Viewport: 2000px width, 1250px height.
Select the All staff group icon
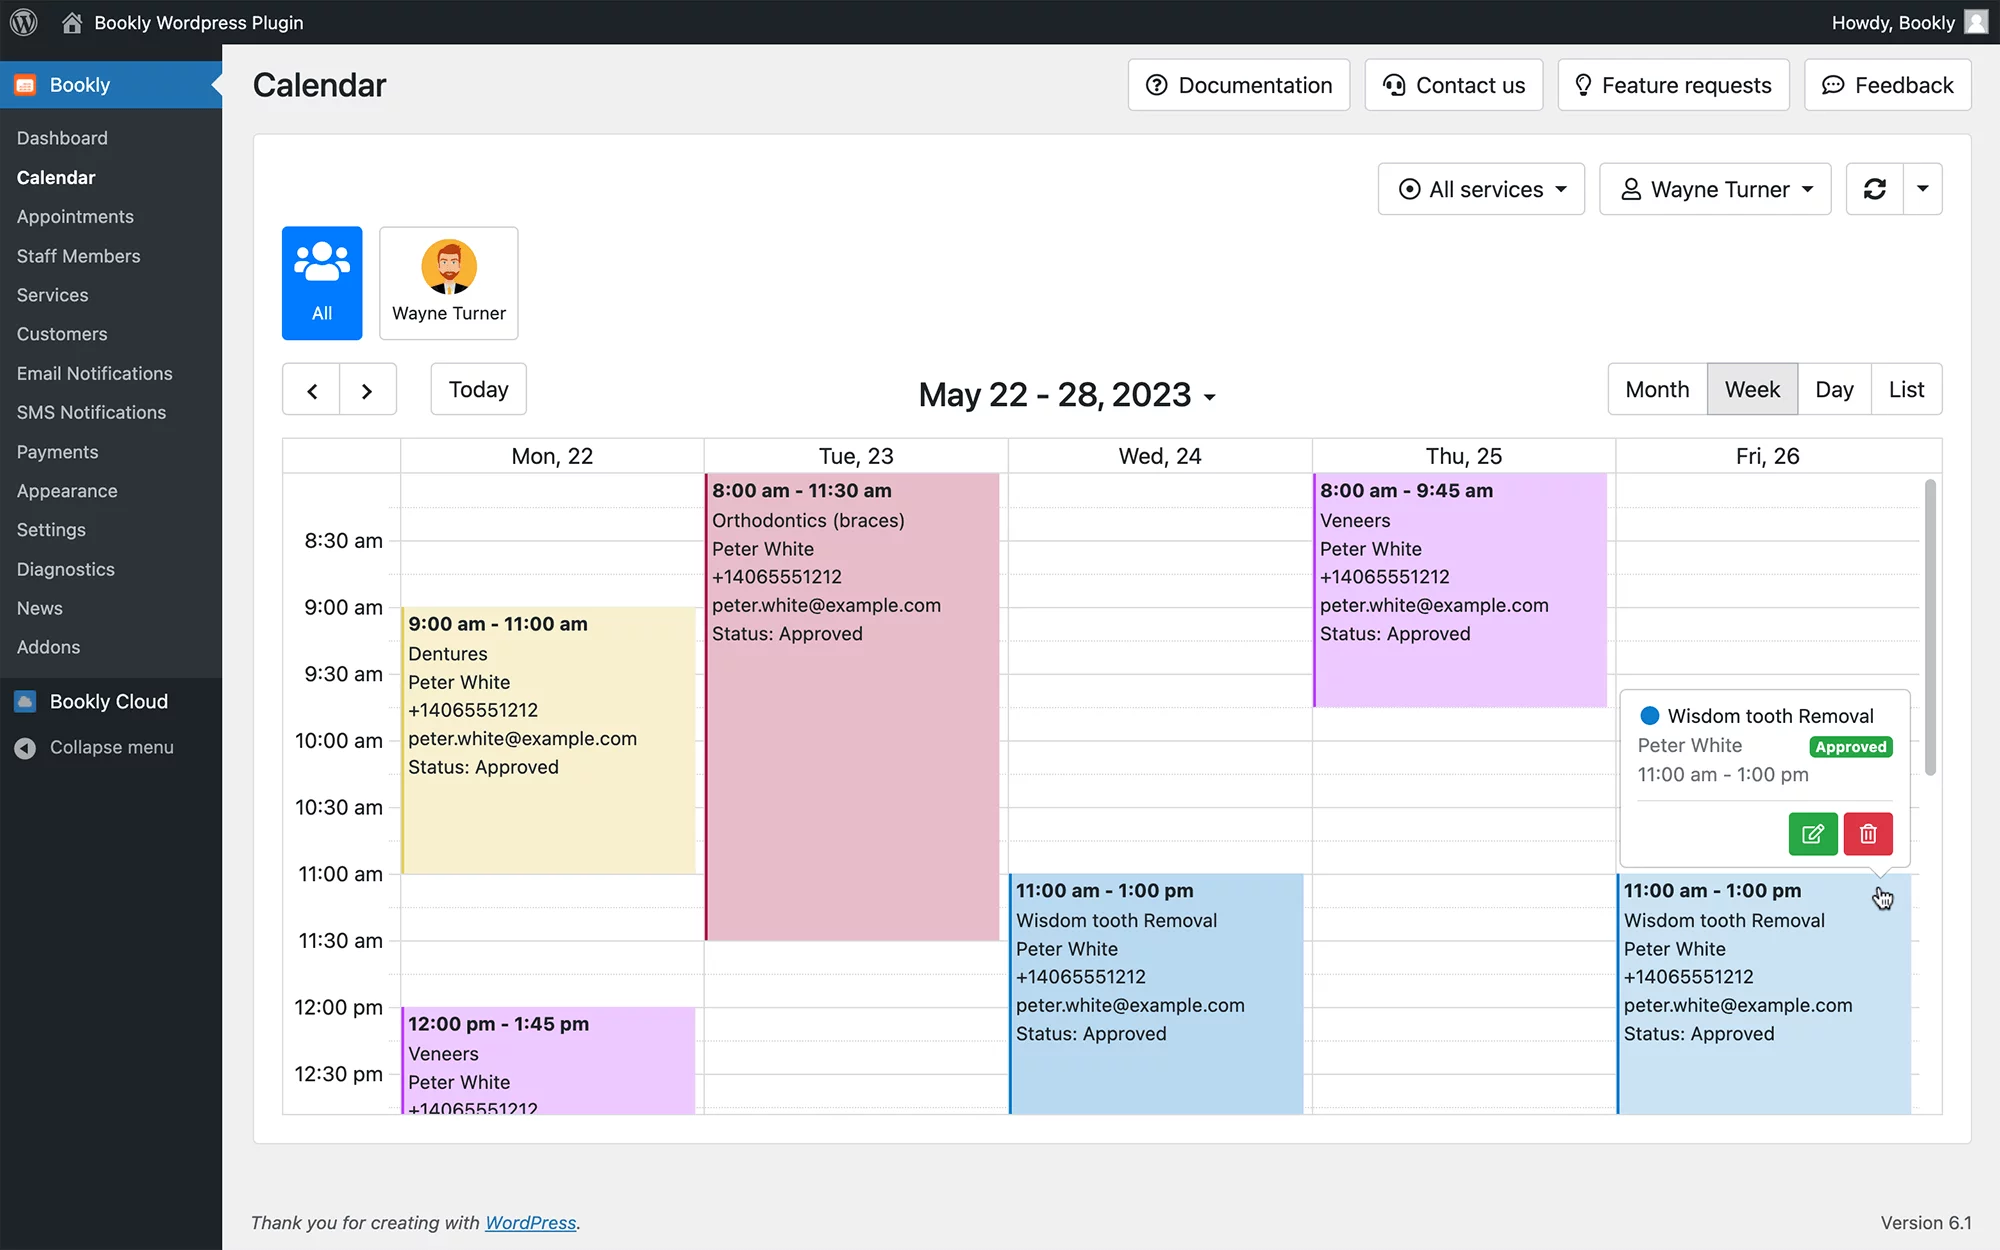coord(322,283)
